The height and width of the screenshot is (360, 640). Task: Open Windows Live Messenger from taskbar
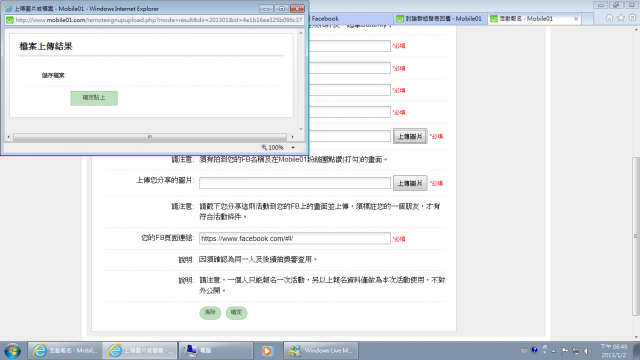coord(321,351)
